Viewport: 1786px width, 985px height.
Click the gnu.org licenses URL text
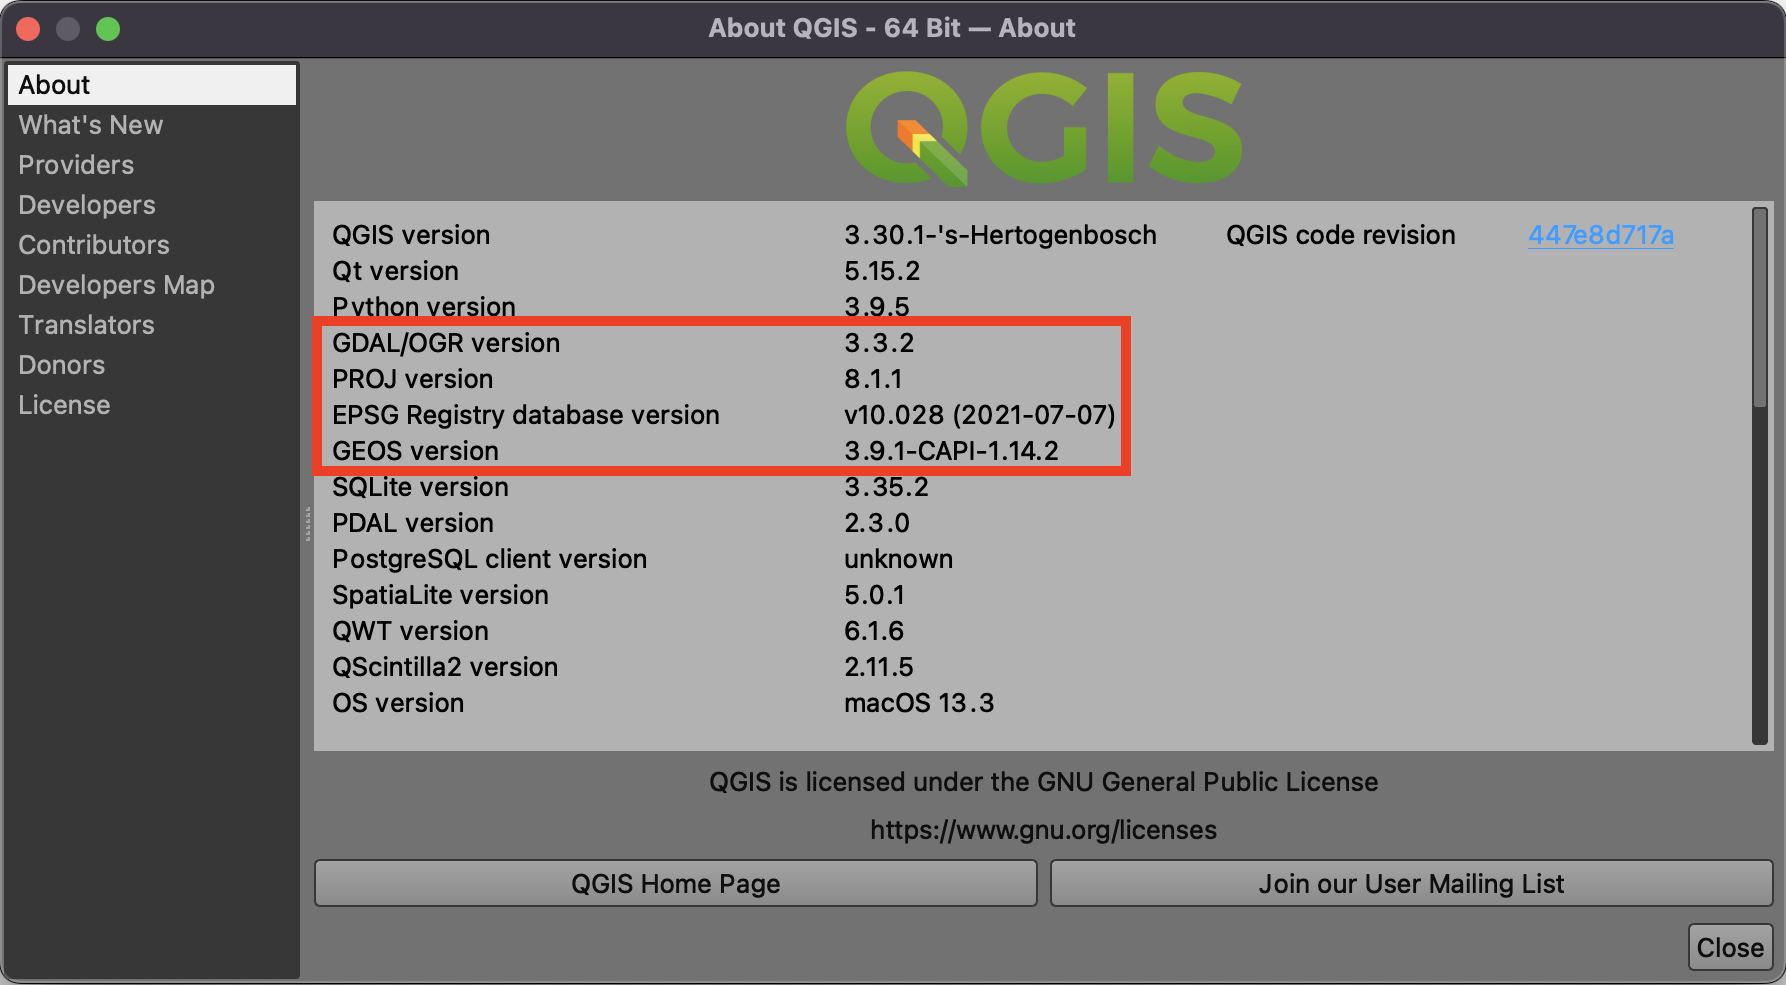click(x=1043, y=830)
